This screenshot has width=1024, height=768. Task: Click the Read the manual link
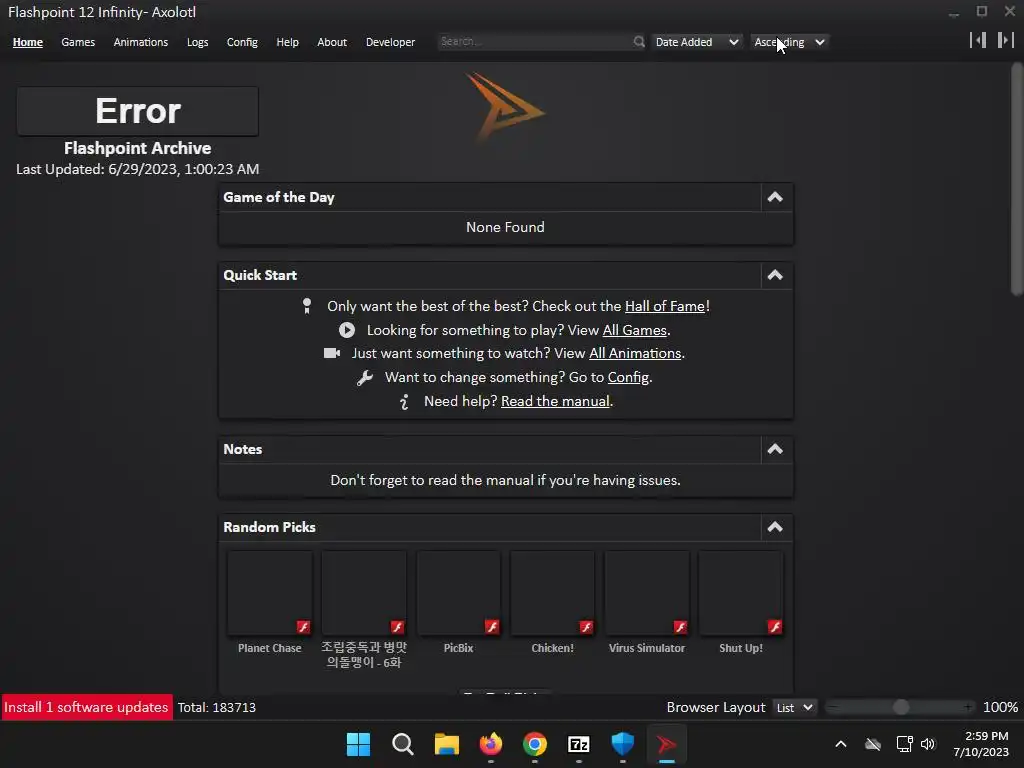(x=555, y=402)
